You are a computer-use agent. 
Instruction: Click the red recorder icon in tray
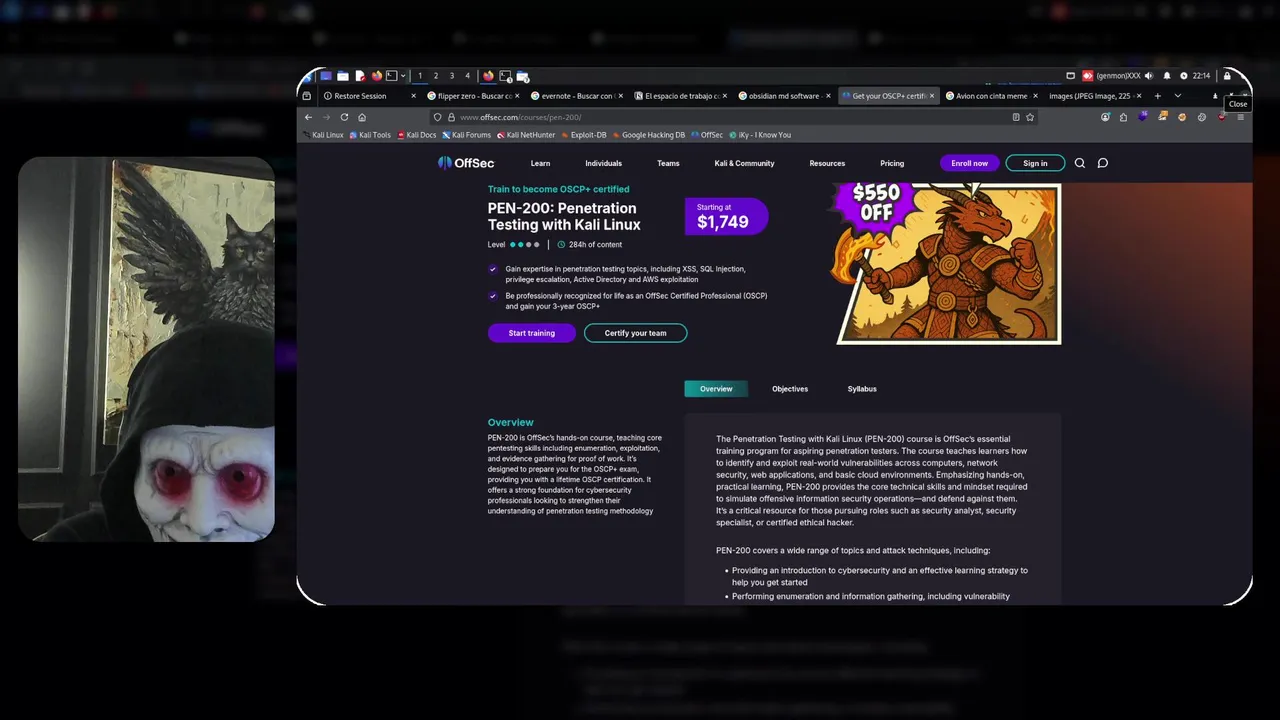[x=1088, y=76]
